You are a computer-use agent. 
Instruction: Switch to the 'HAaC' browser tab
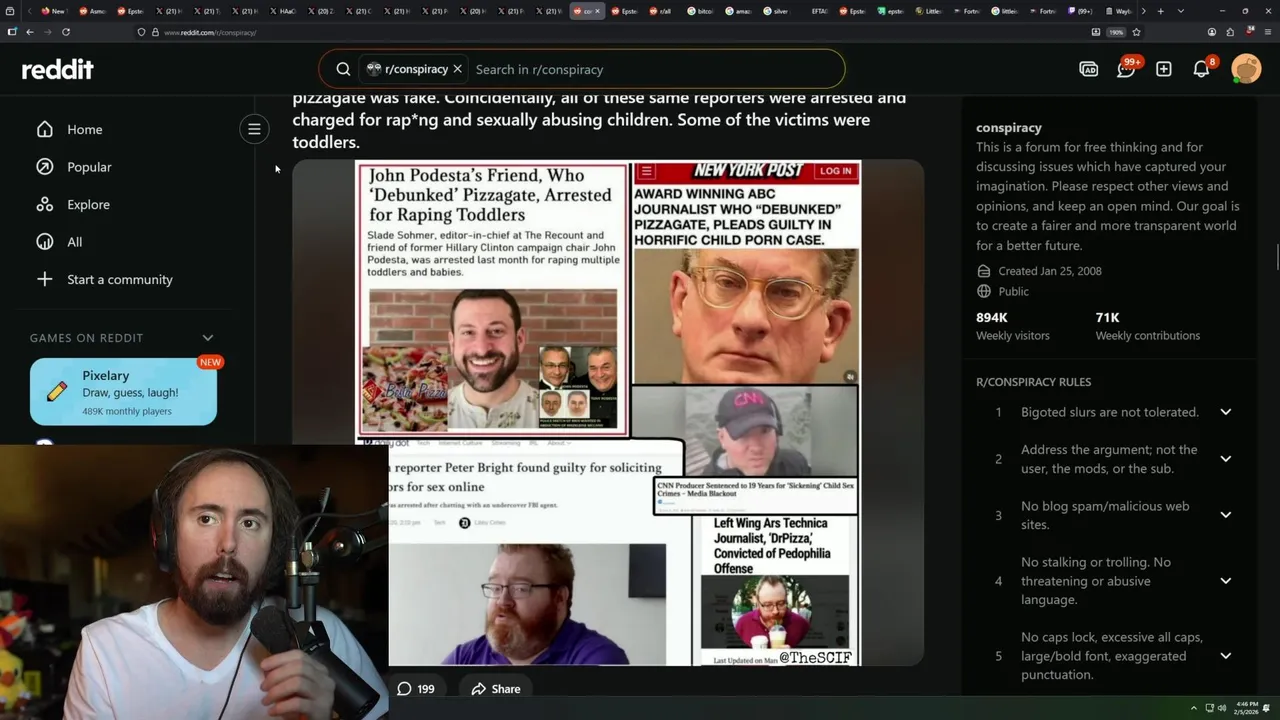[x=282, y=11]
